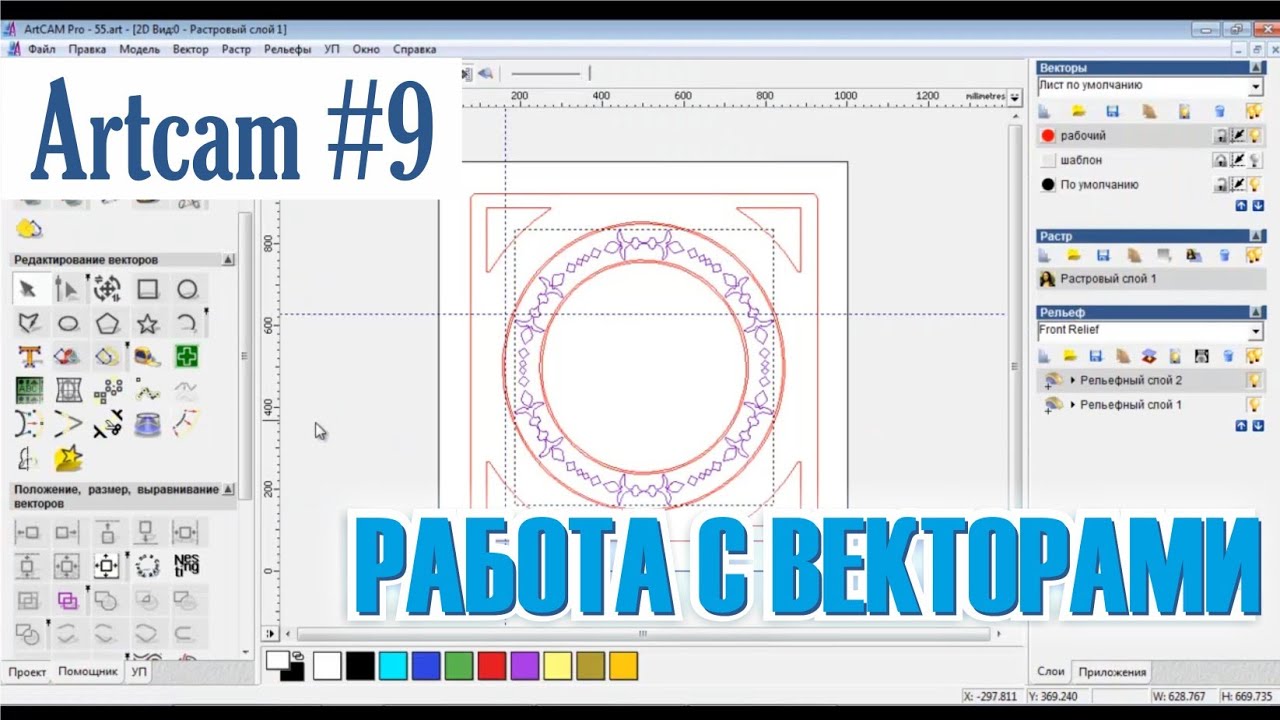Collapse Редактирование векторов section
This screenshot has height=720, width=1280.
pos(228,260)
